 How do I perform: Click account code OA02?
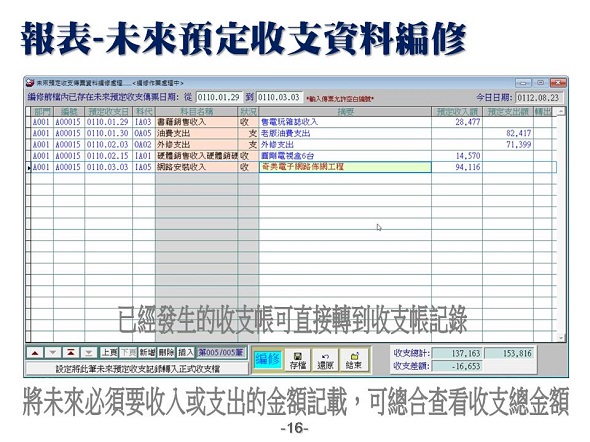tap(143, 145)
